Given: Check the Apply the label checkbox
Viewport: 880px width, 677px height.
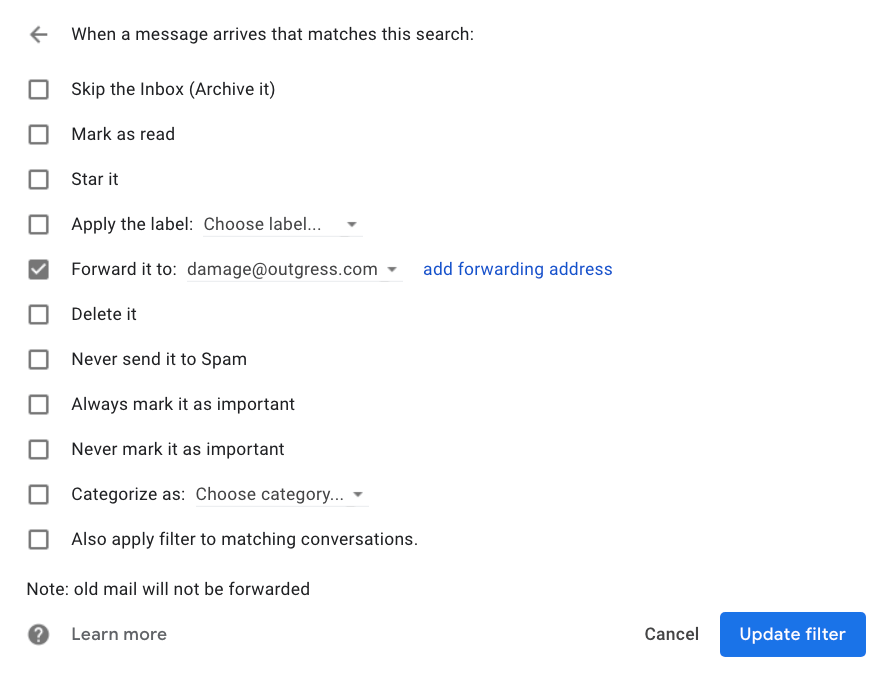Looking at the screenshot, I should click(x=39, y=225).
